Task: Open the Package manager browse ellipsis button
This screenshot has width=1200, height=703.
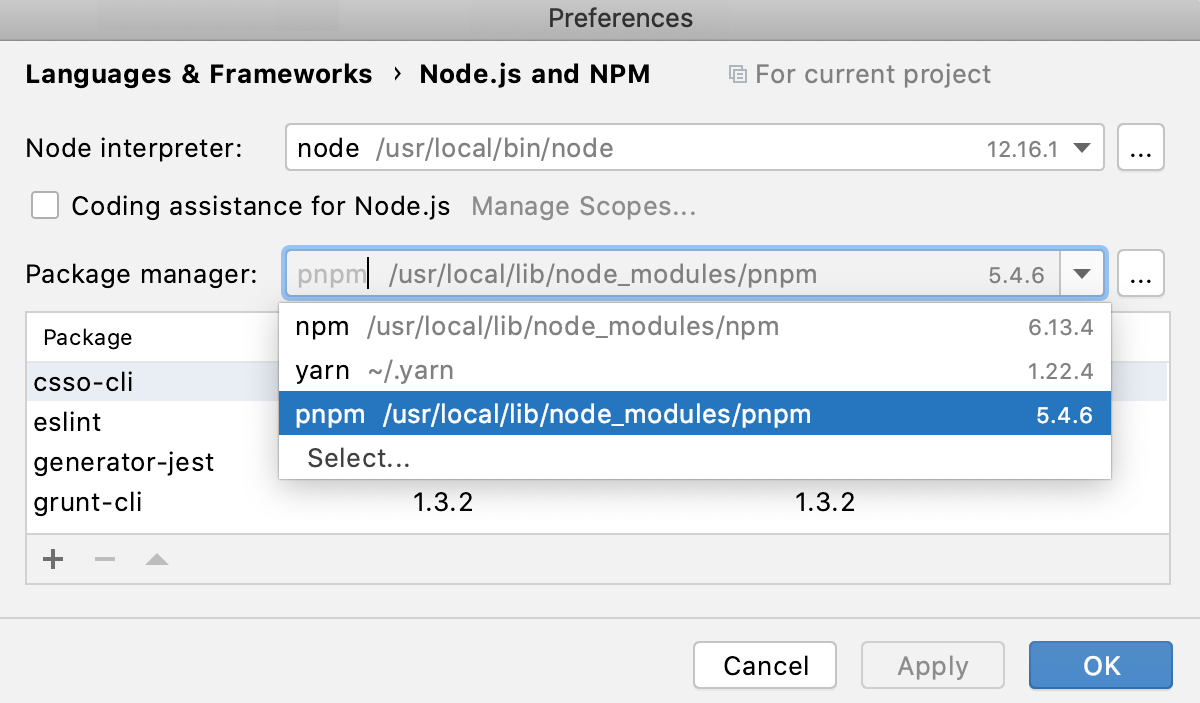Action: coord(1141,273)
